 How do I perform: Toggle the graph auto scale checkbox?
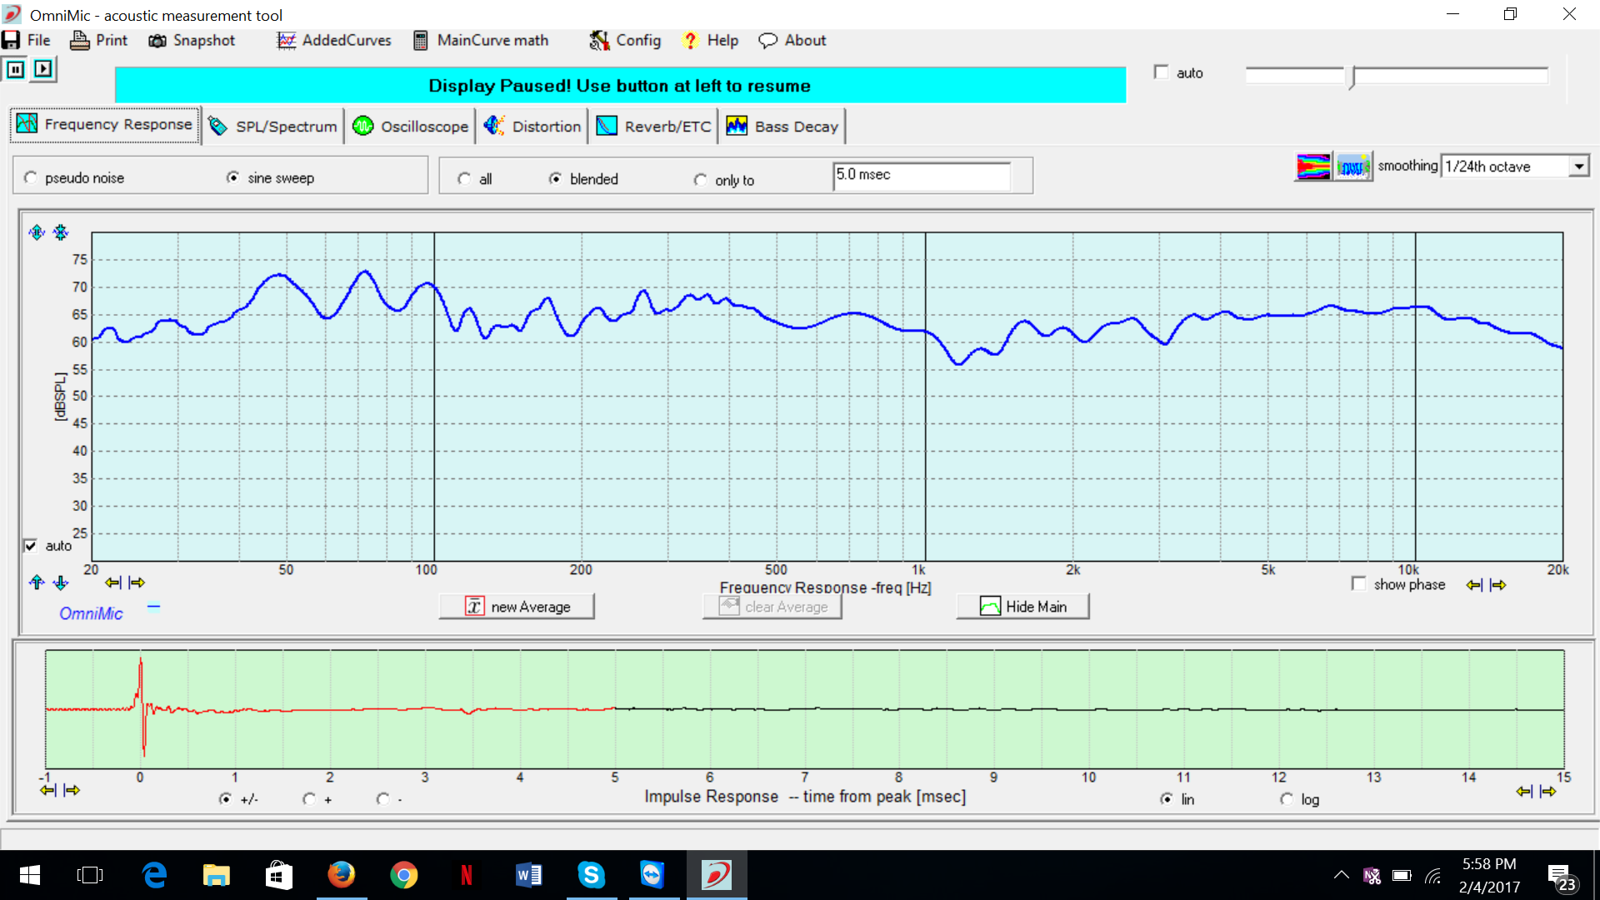point(30,545)
